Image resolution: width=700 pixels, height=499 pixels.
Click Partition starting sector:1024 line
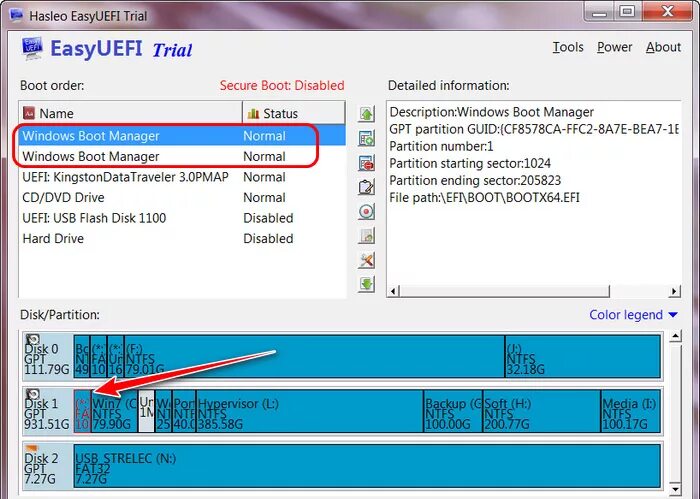[470, 163]
